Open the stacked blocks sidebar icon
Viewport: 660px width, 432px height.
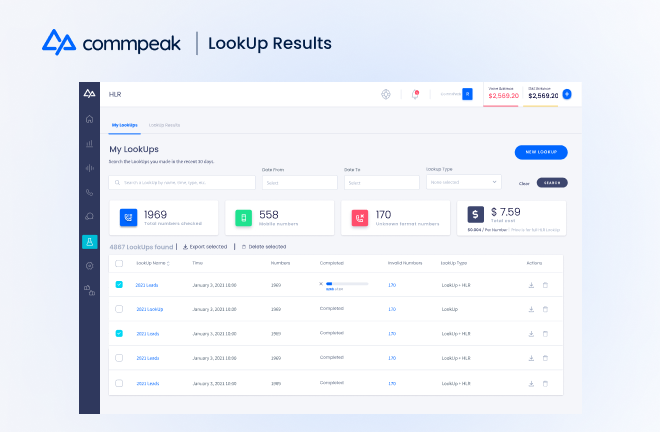pos(89,290)
